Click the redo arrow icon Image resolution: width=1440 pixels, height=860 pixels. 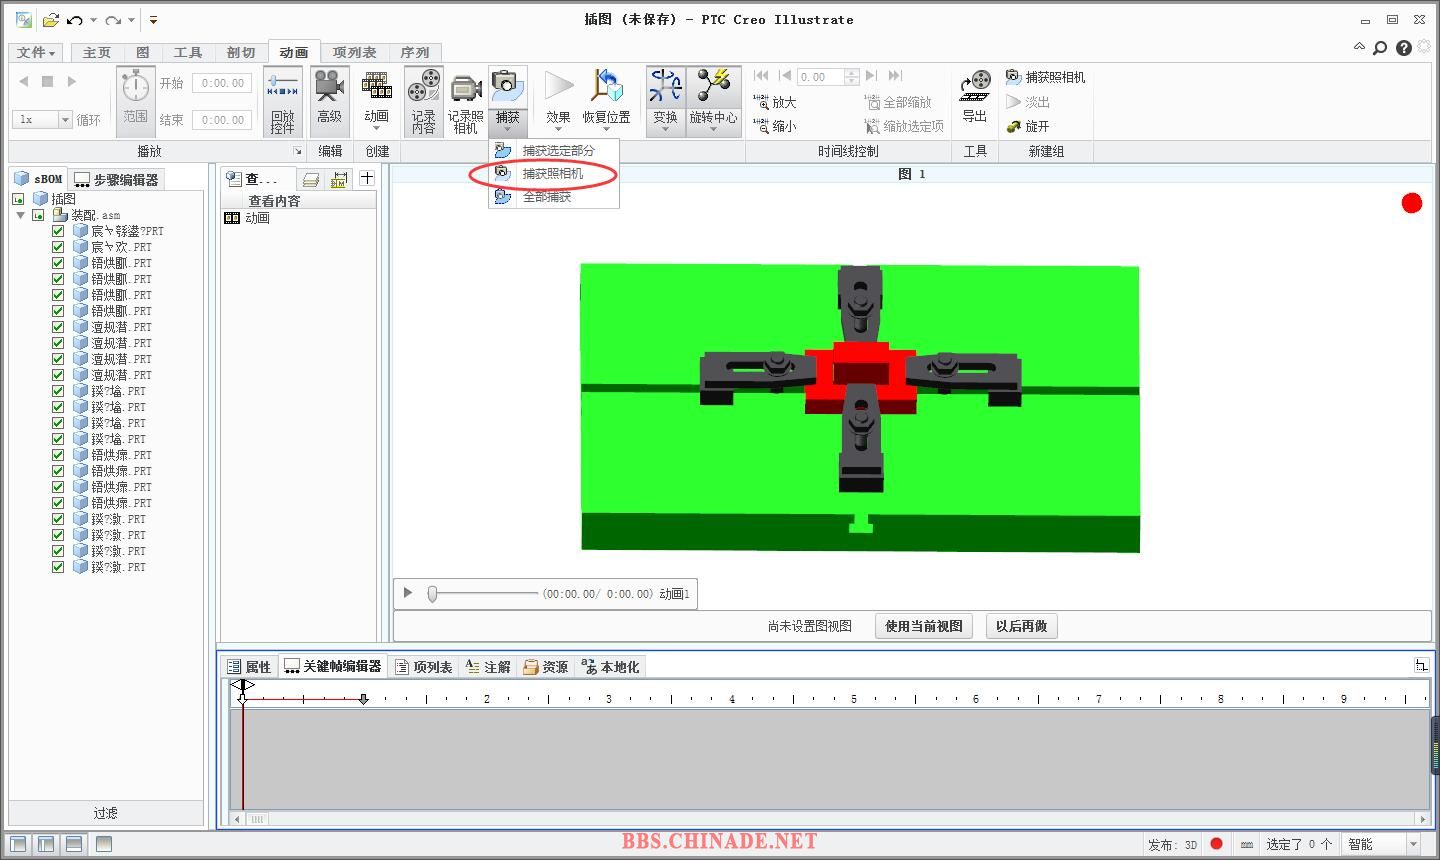(113, 19)
